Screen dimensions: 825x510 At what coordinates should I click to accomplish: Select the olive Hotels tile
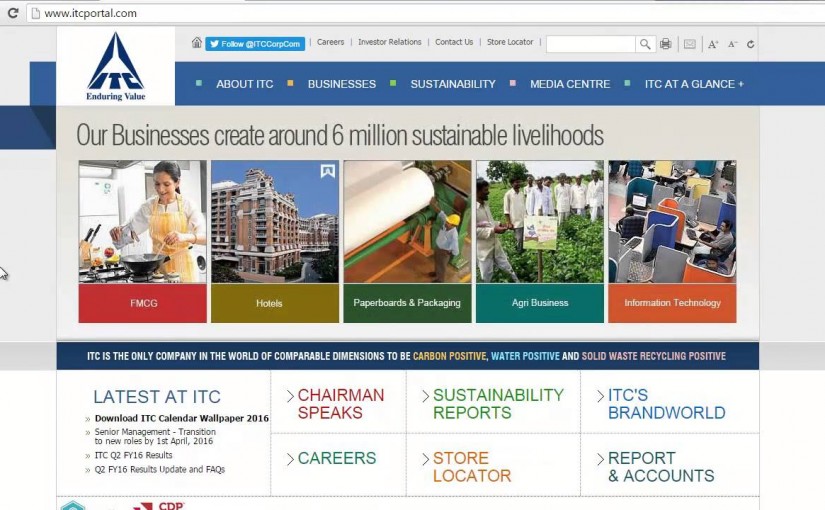click(275, 303)
